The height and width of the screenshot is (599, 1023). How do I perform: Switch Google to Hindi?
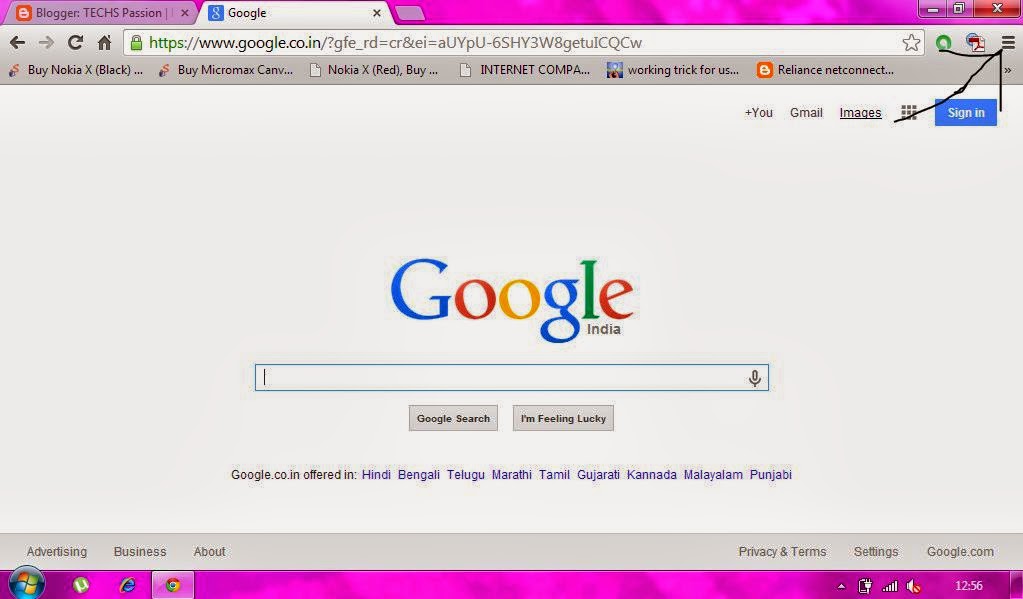(x=376, y=474)
